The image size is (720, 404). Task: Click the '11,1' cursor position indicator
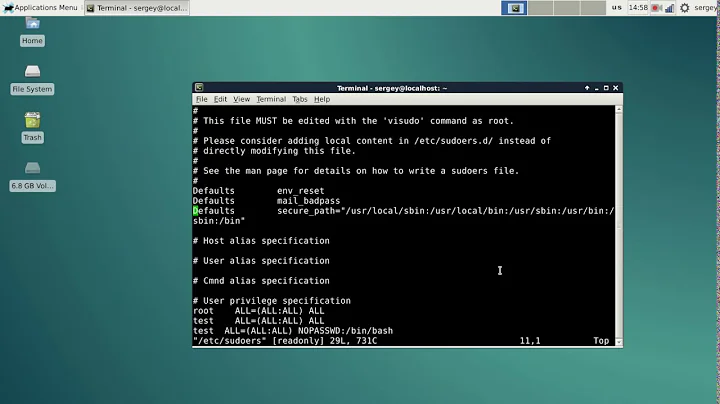[530, 341]
